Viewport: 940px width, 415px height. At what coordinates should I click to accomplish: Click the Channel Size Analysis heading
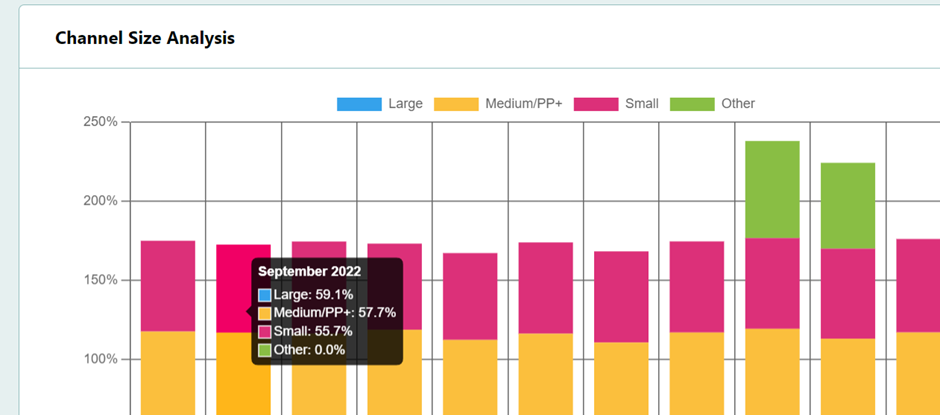pyautogui.click(x=145, y=38)
